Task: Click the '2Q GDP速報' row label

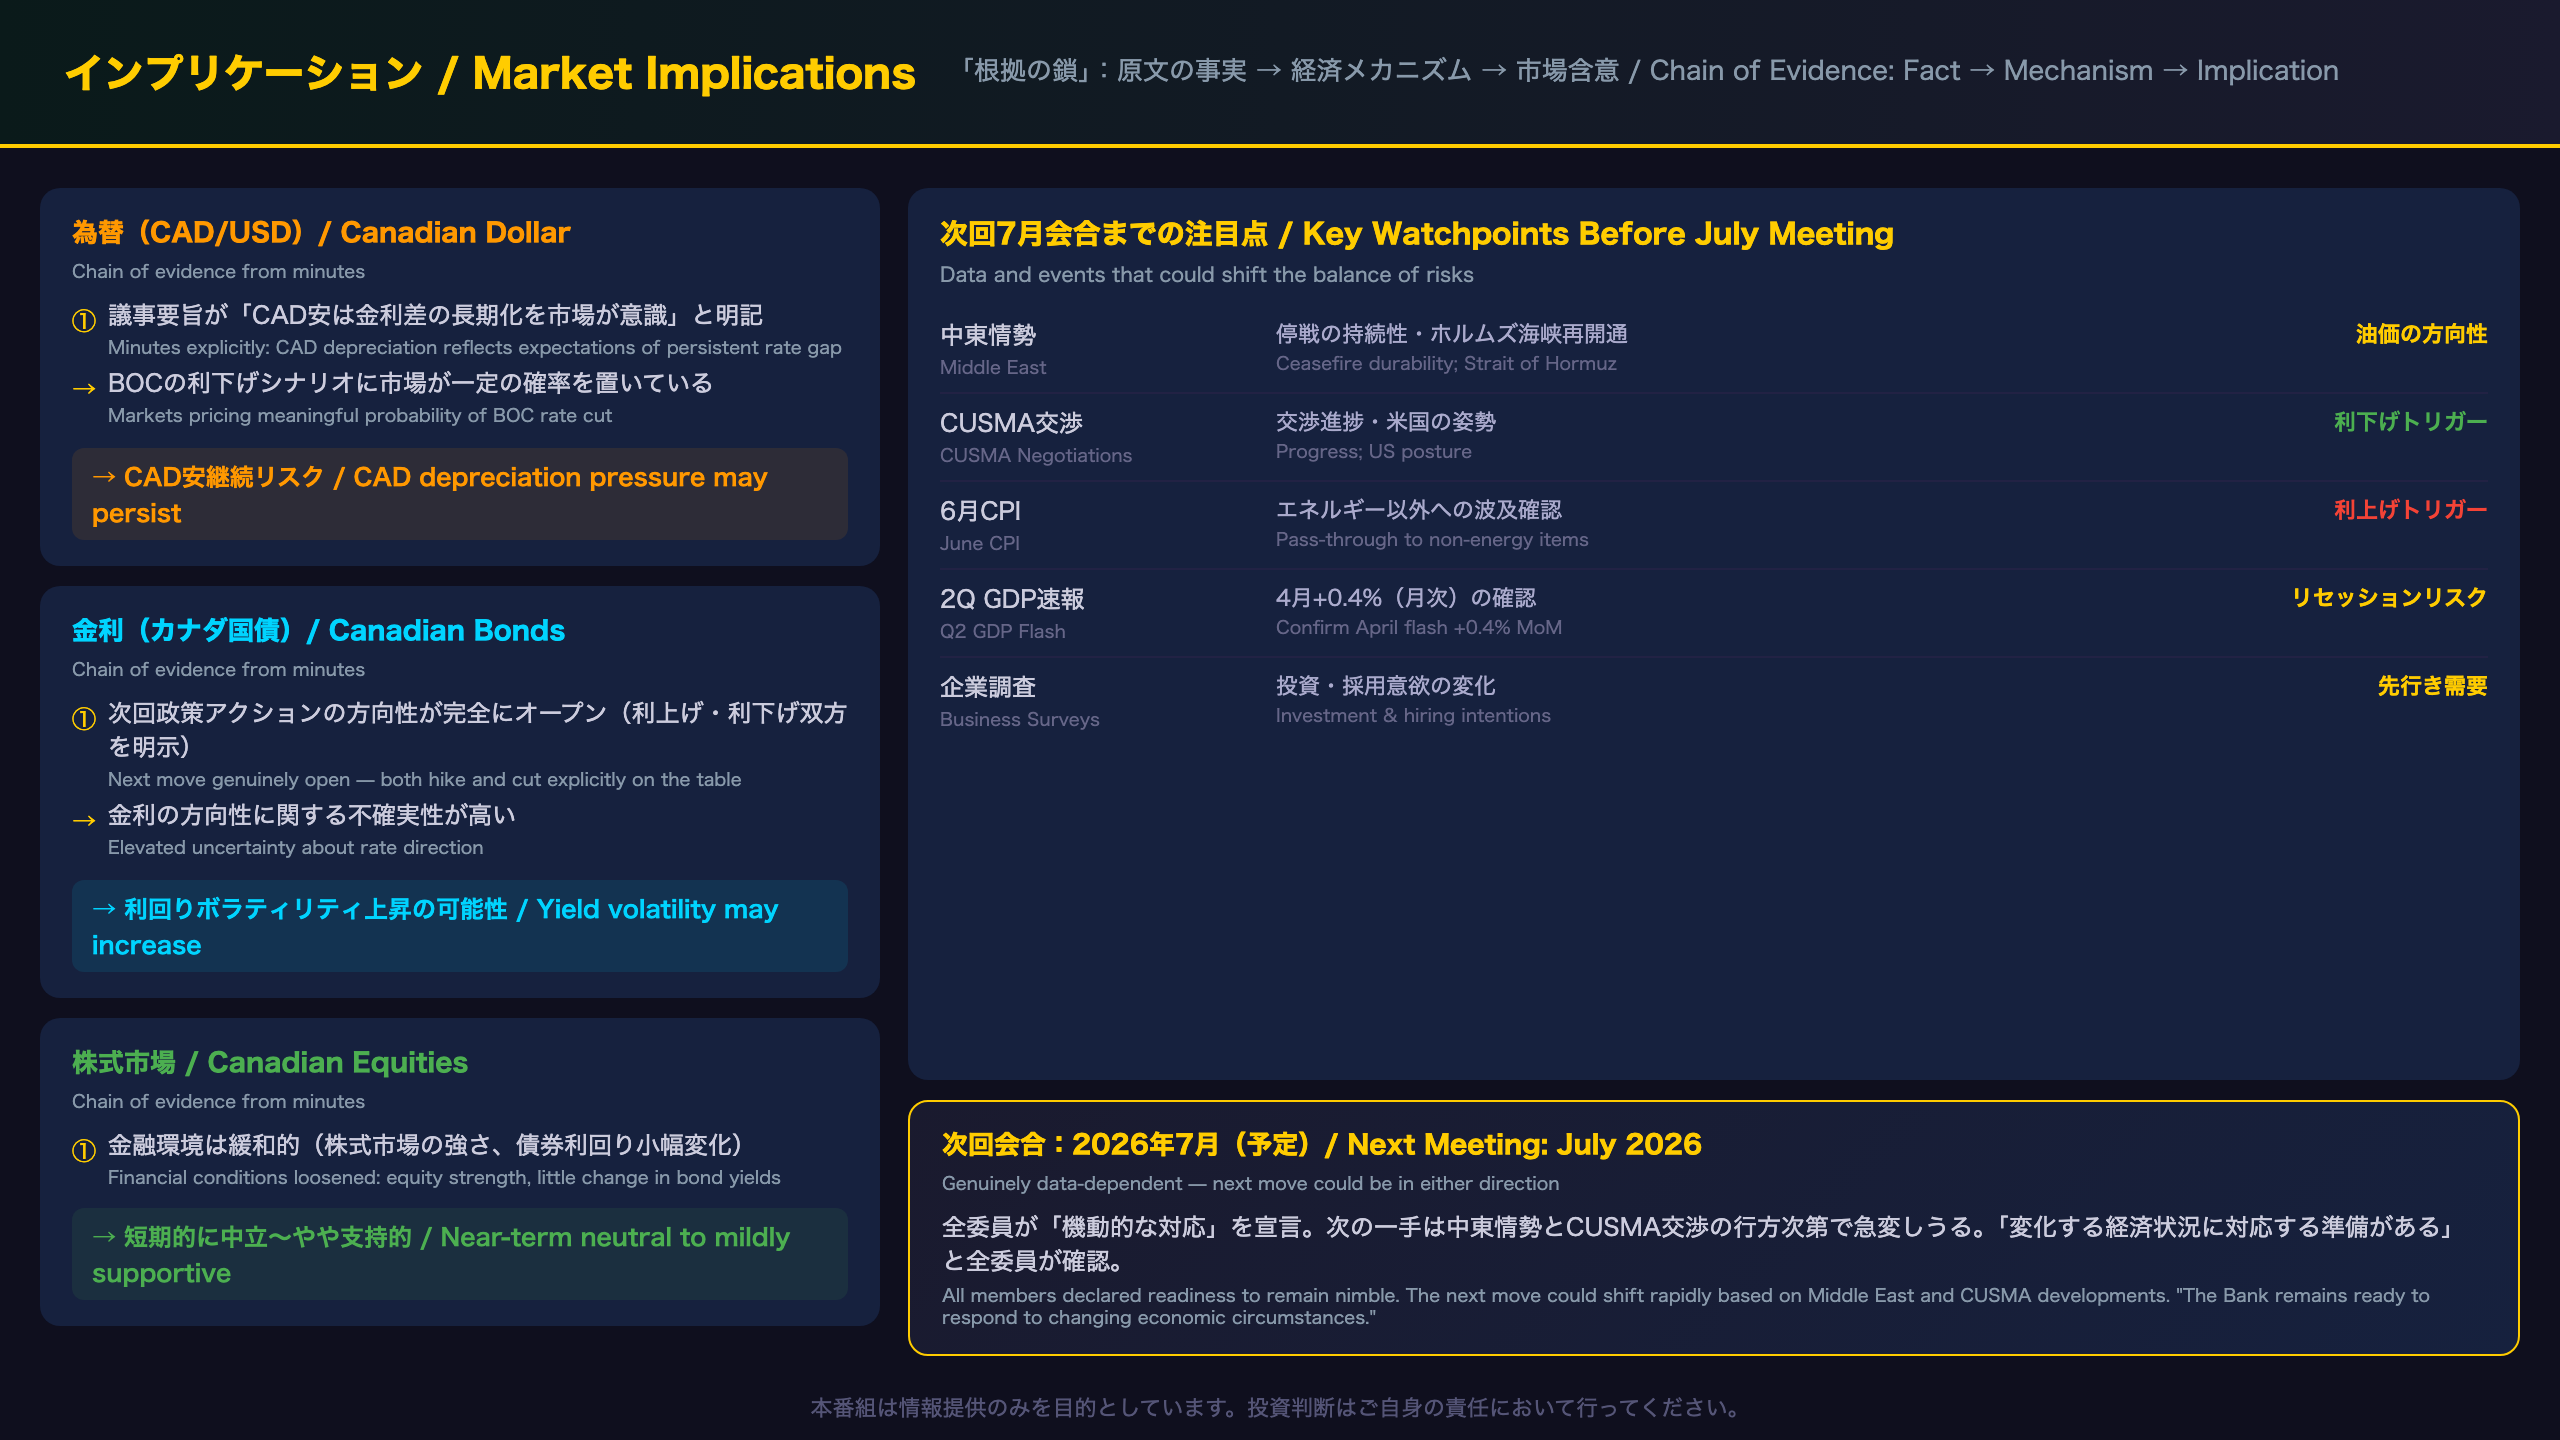Action: (1012, 599)
